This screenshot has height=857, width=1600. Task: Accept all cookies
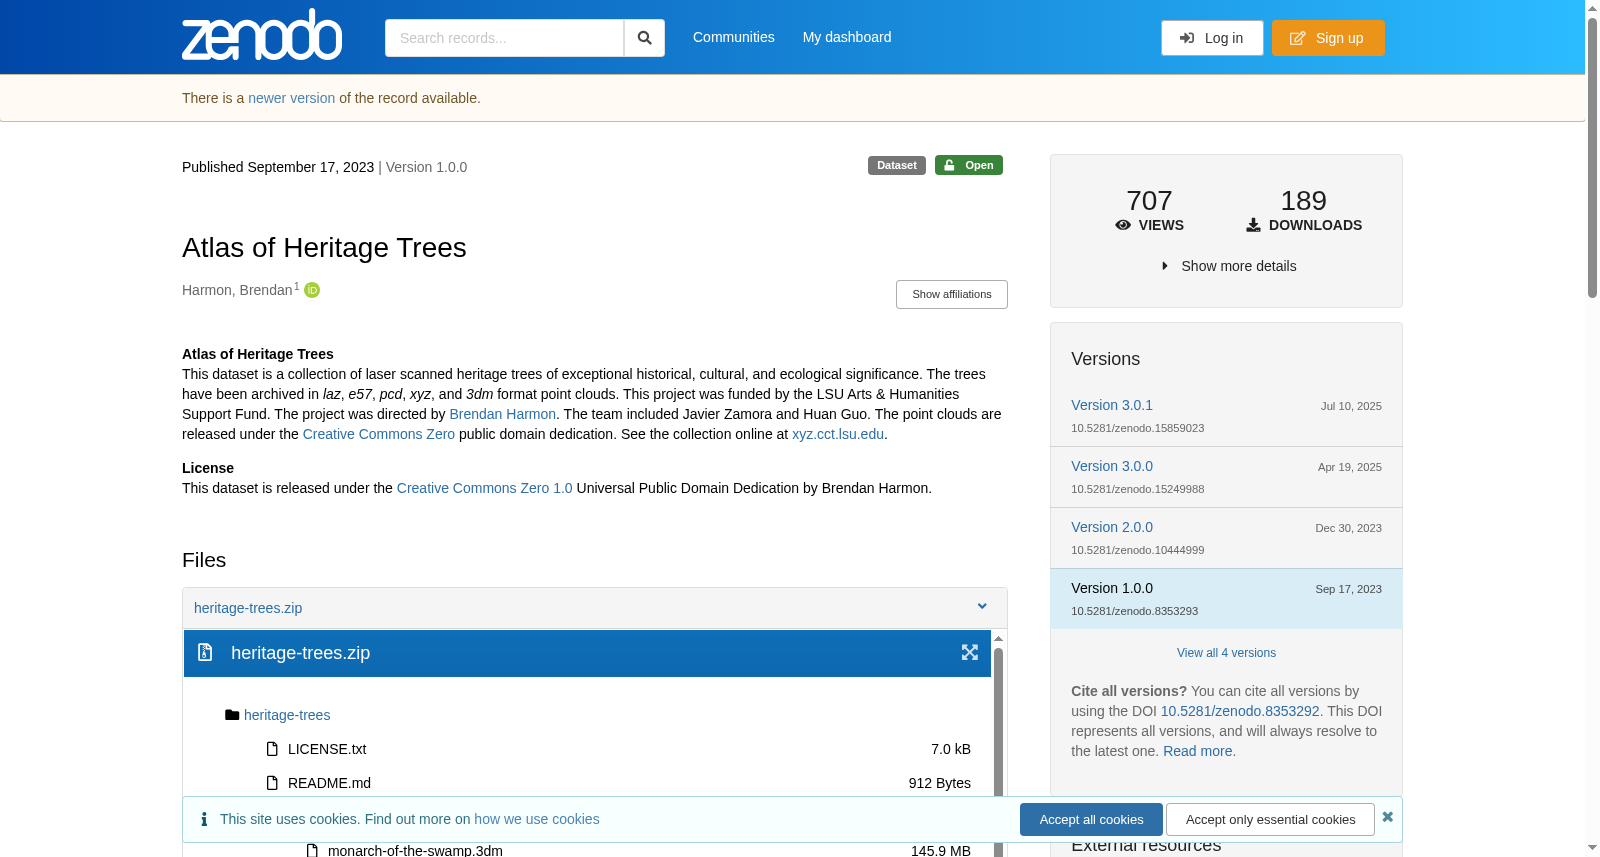(1091, 819)
